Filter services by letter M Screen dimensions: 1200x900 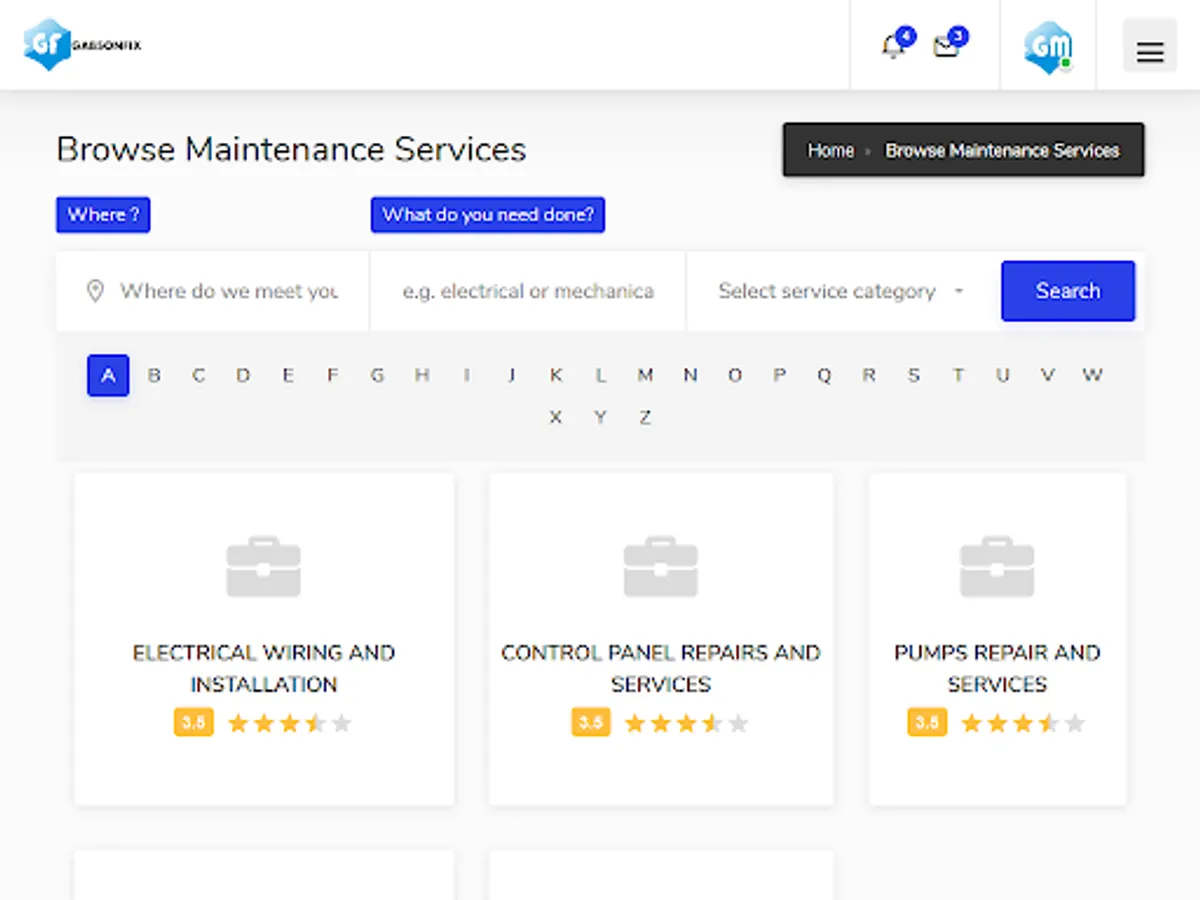click(x=645, y=376)
